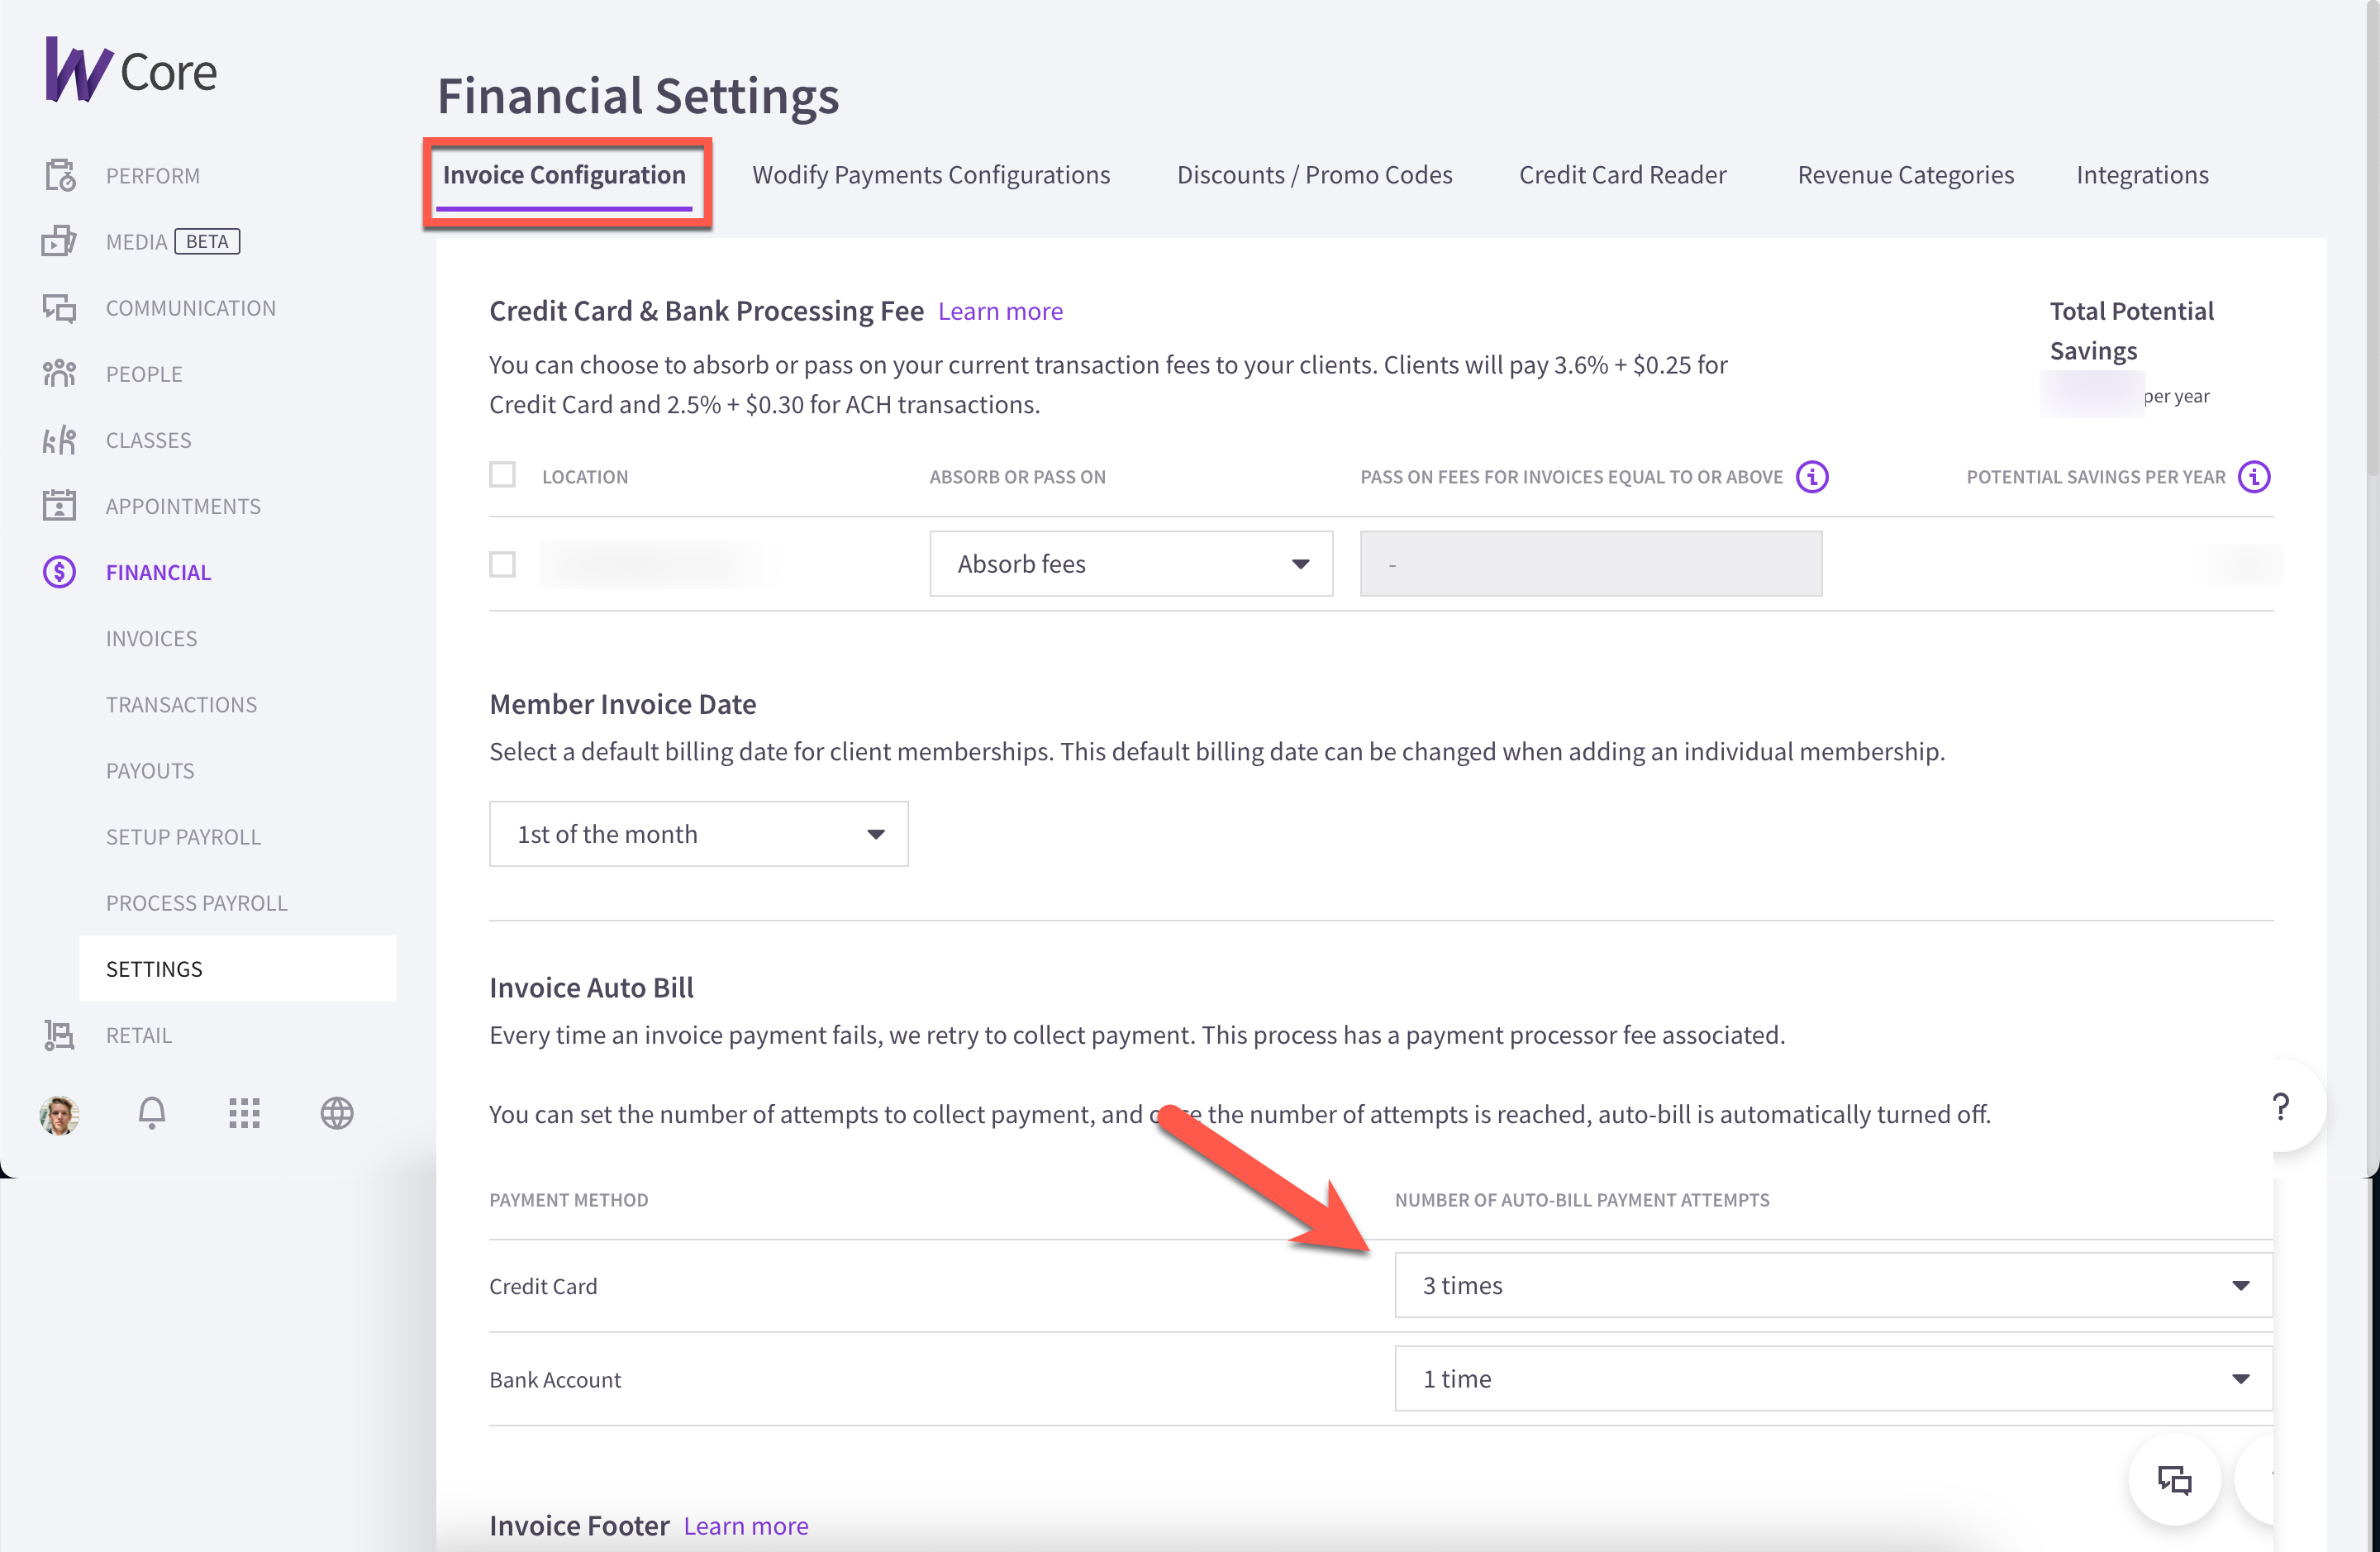Switch to Wodify Payments Configurations tab
The height and width of the screenshot is (1552, 2380).
point(931,175)
